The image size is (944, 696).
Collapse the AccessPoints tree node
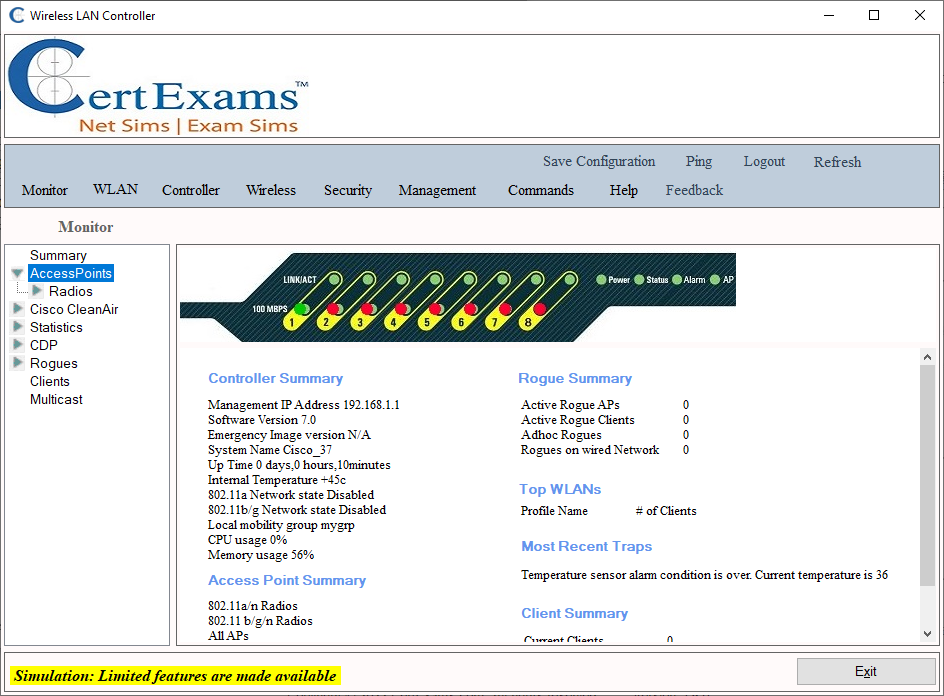pyautogui.click(x=17, y=272)
